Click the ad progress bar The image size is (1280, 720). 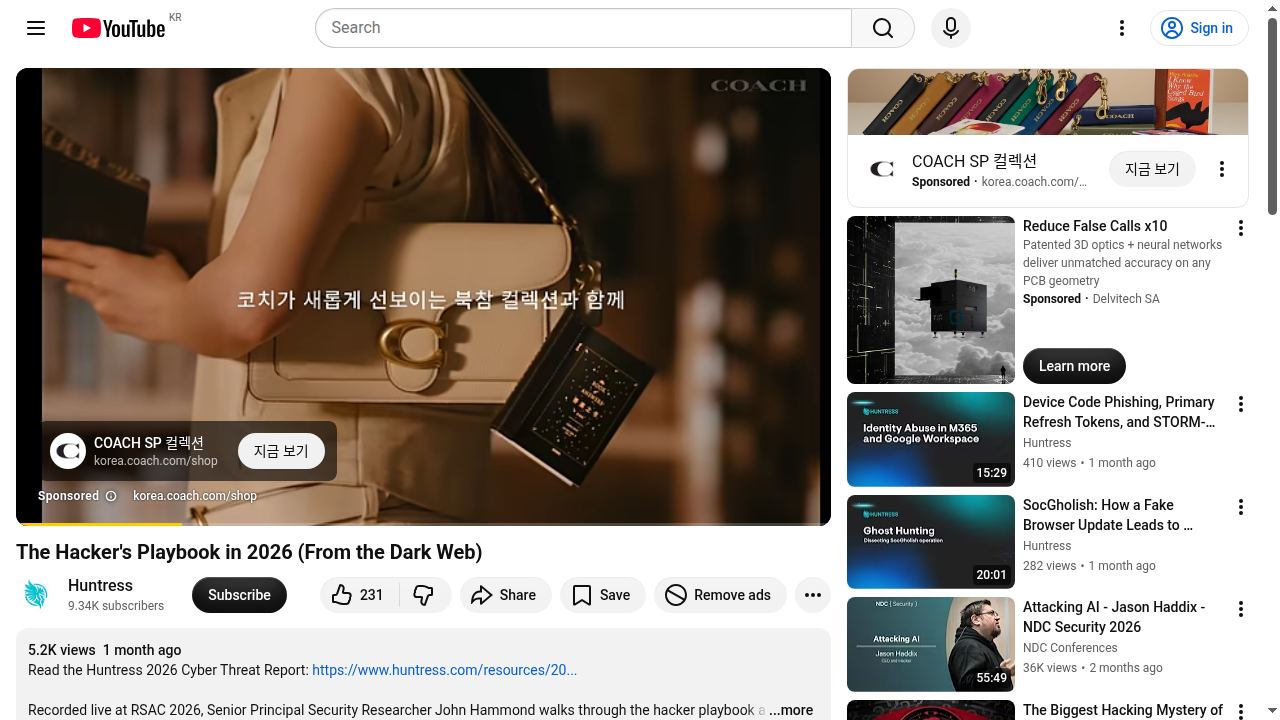[x=423, y=523]
